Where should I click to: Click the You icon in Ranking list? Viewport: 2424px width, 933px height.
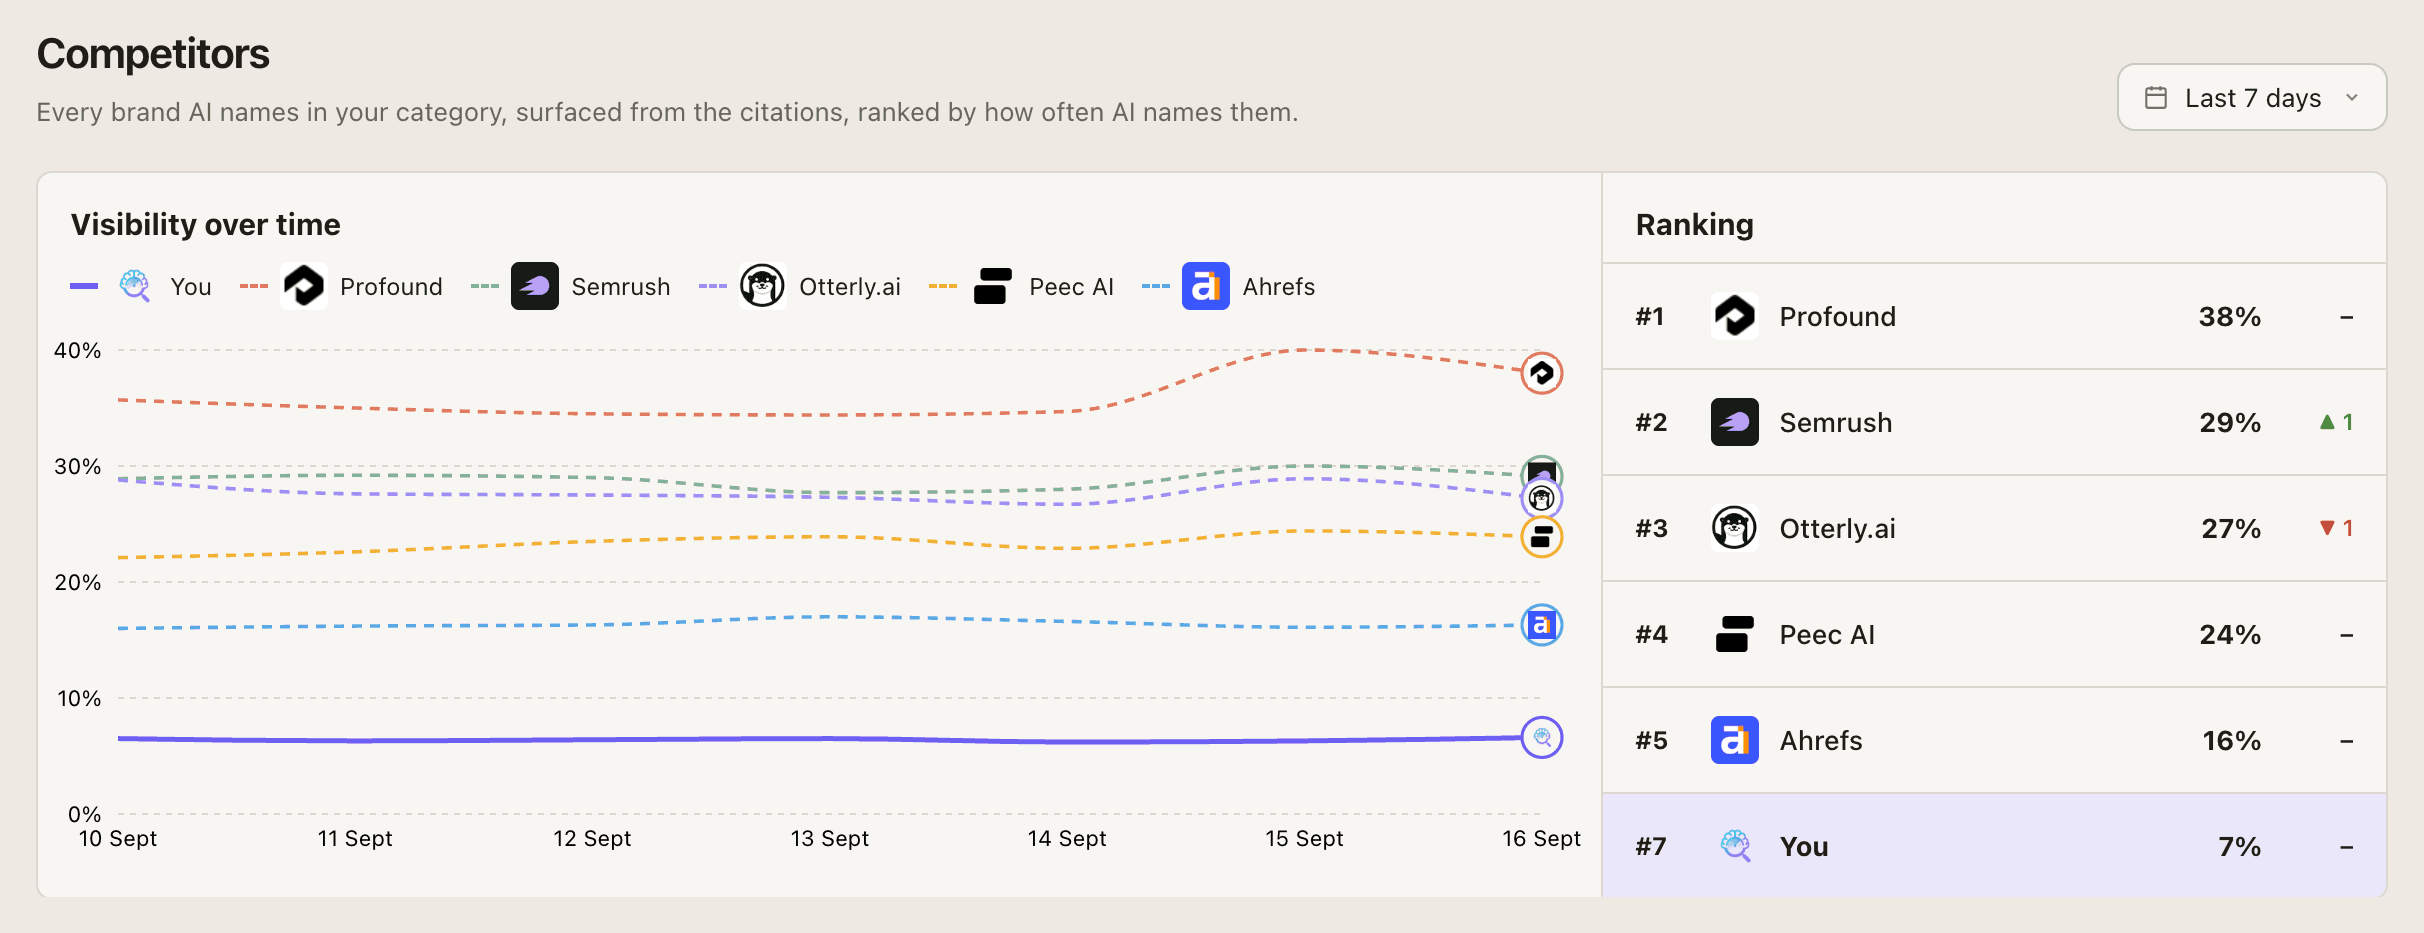(1735, 846)
